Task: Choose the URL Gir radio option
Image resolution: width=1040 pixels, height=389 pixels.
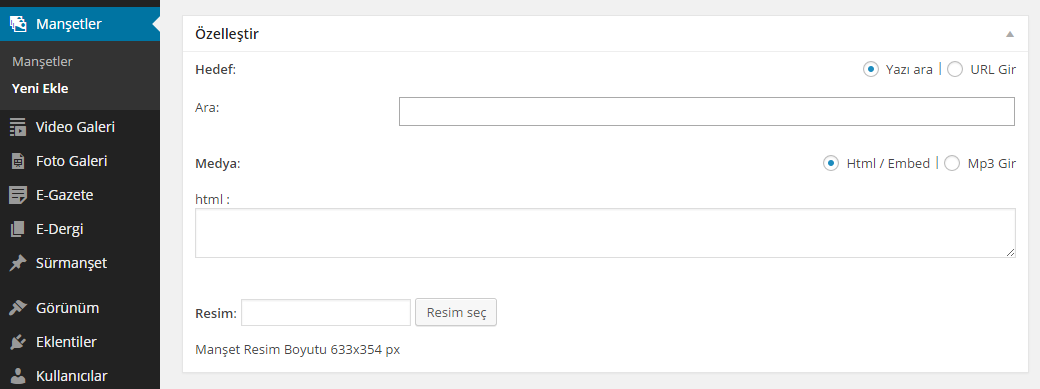Action: [x=954, y=69]
